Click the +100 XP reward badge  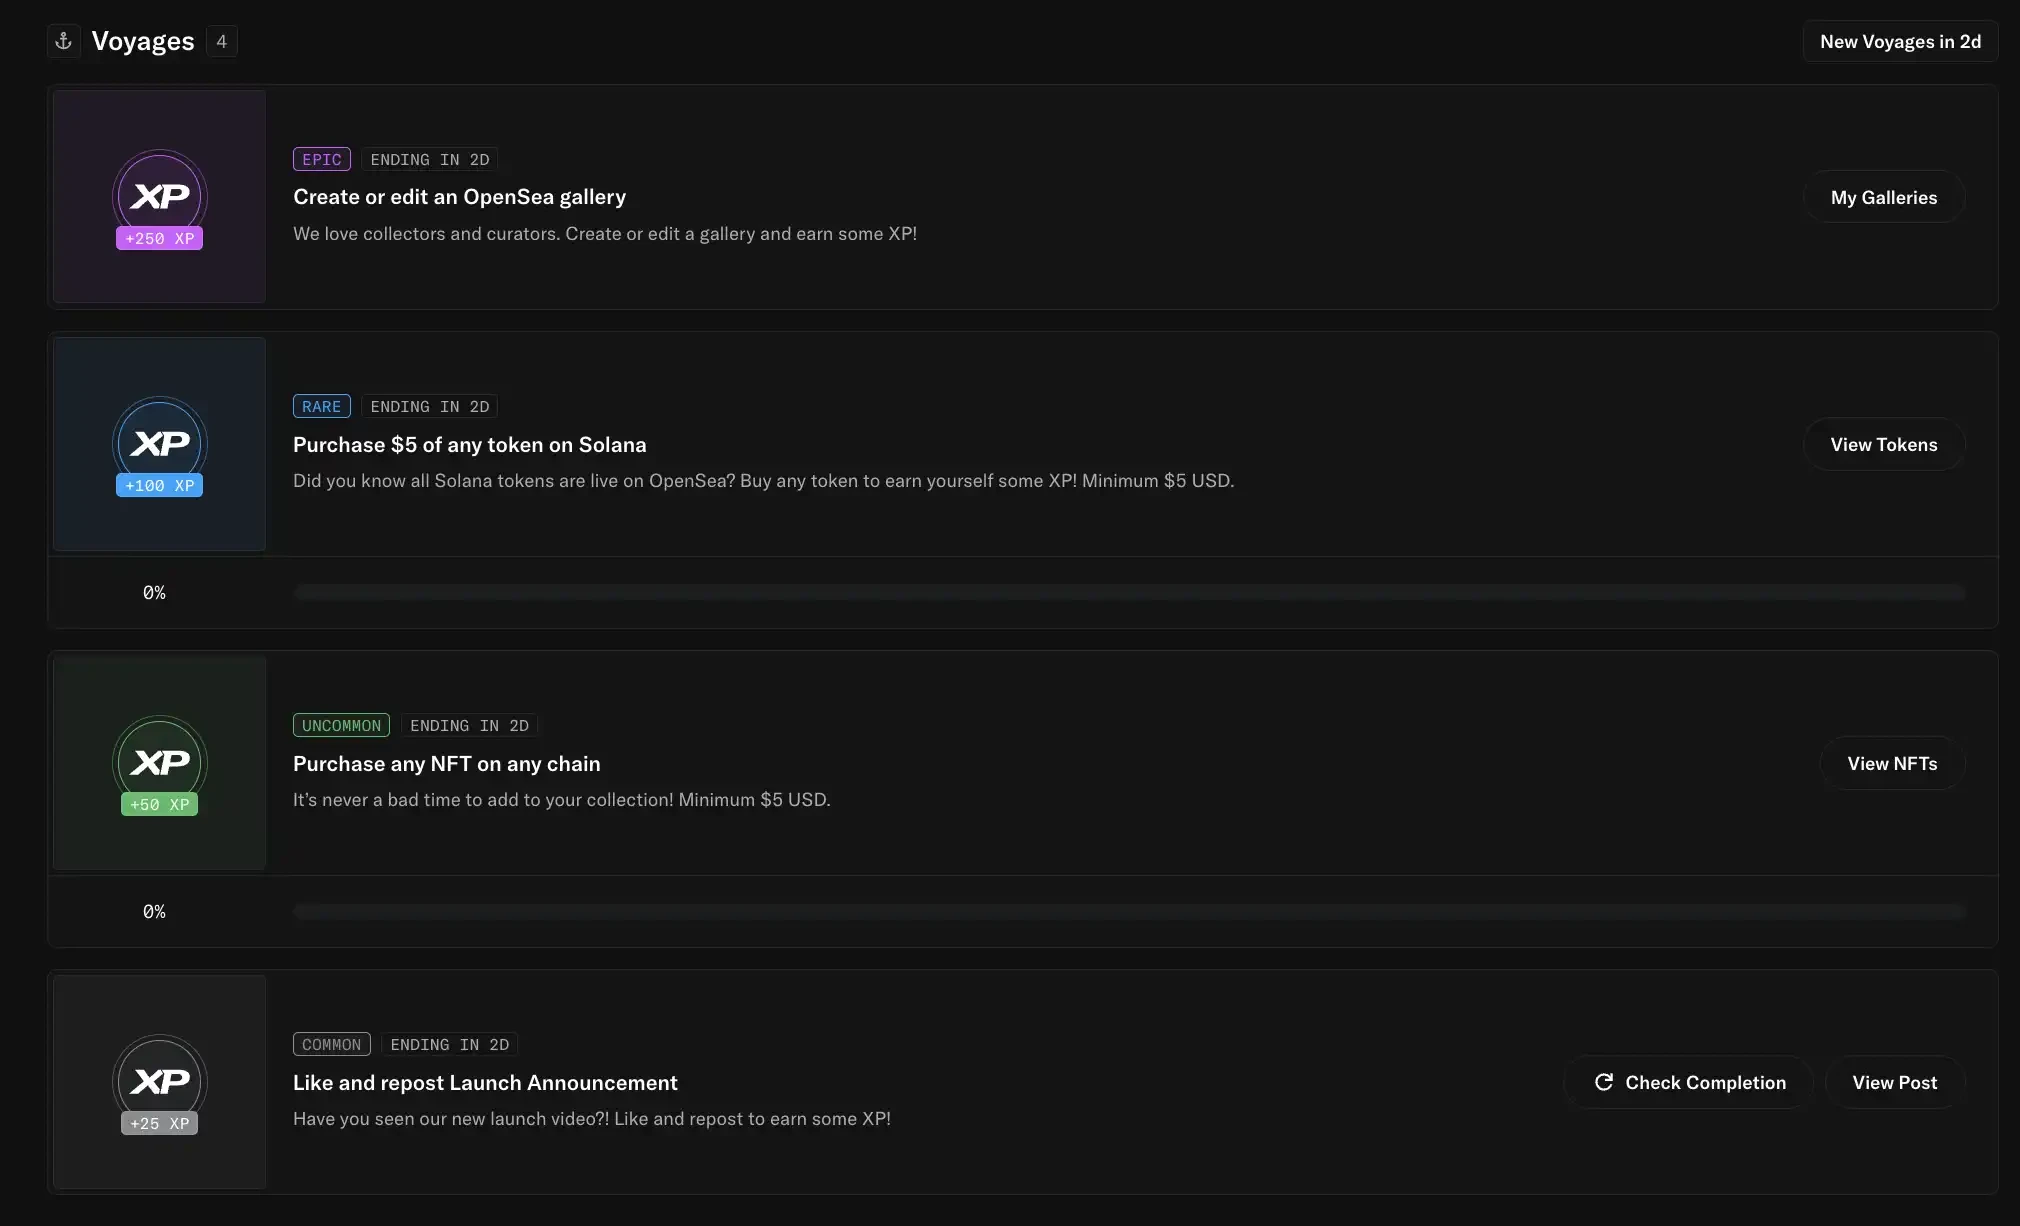(160, 485)
